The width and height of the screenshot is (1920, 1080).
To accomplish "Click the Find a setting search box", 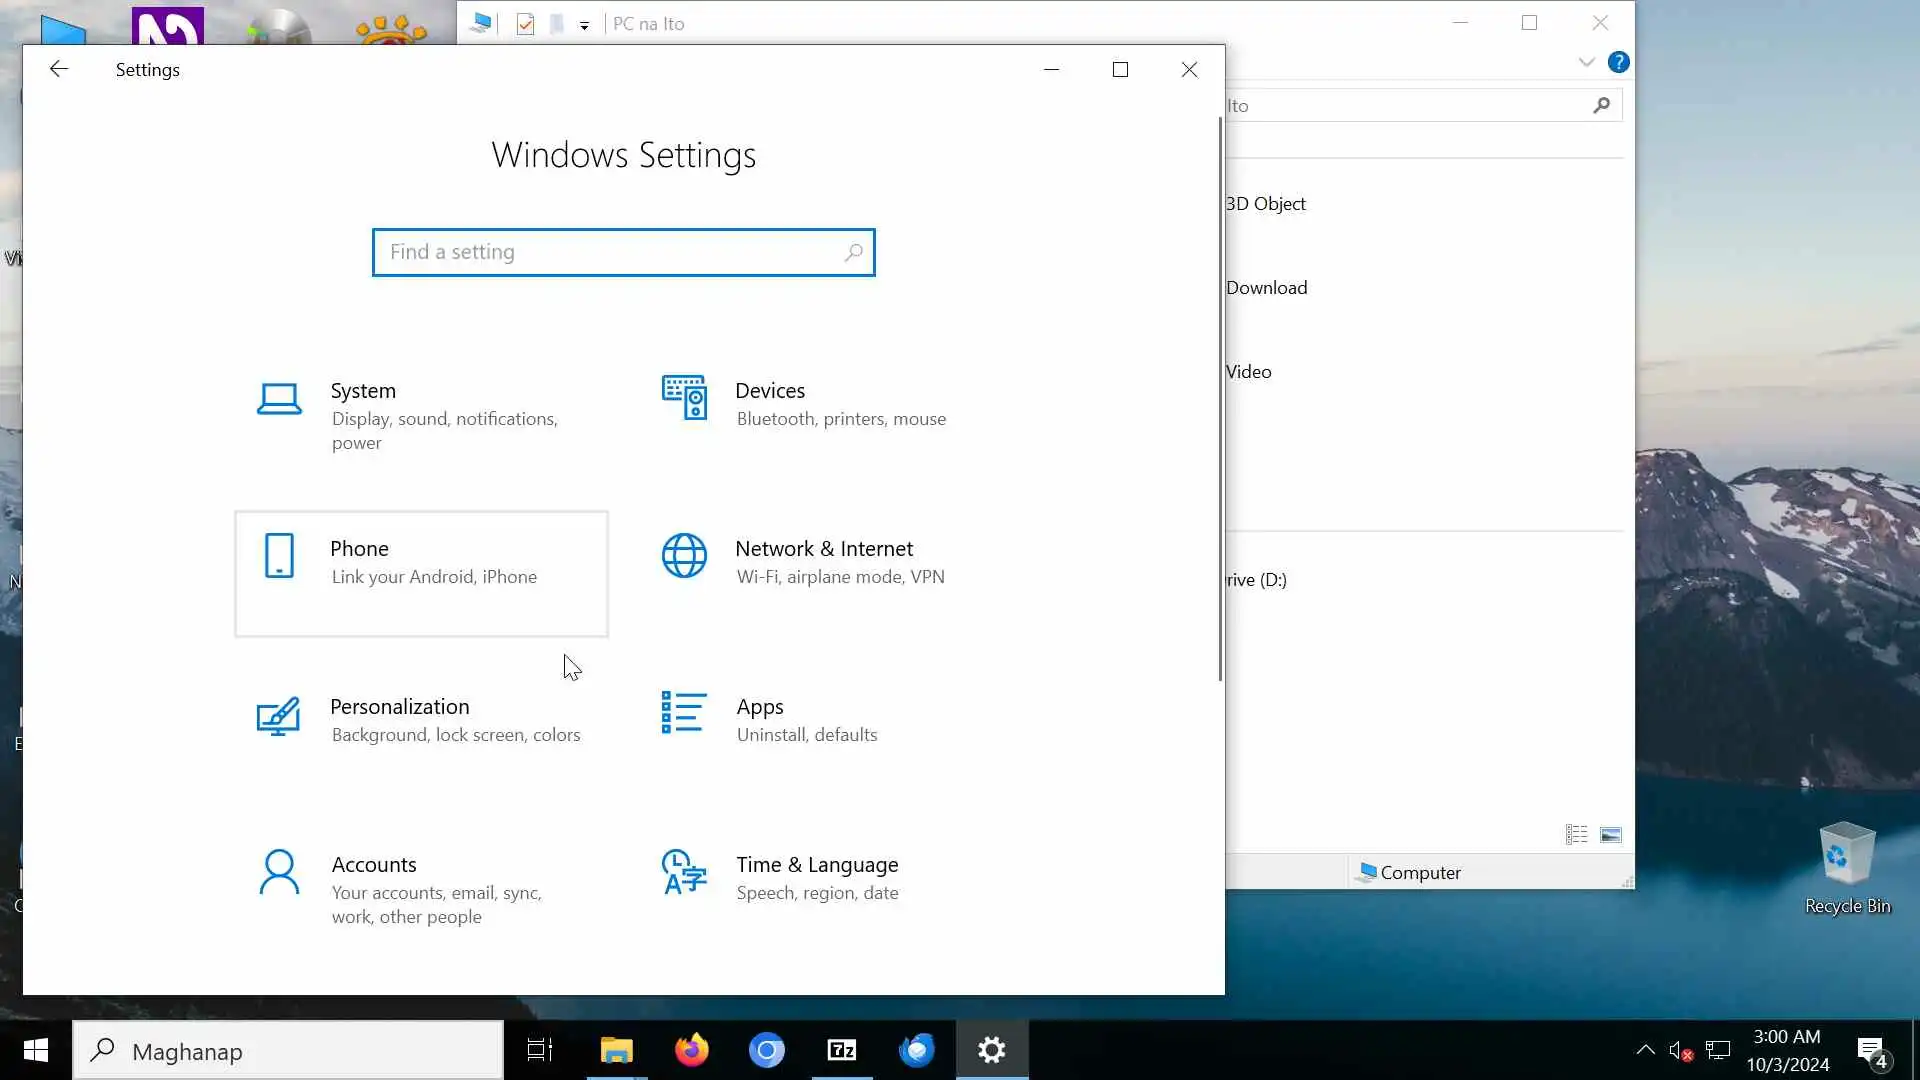I will coord(610,252).
